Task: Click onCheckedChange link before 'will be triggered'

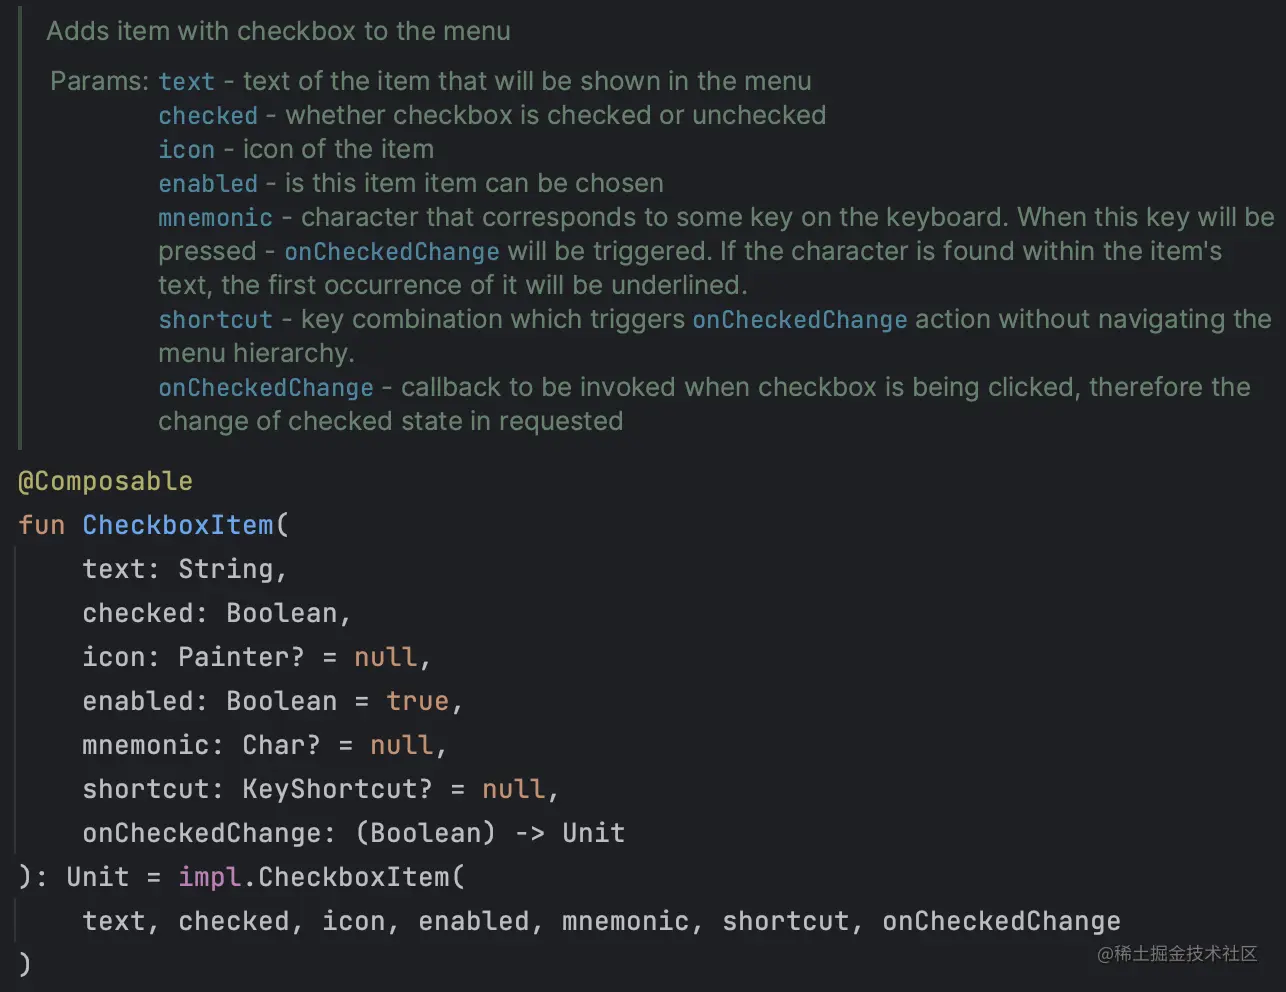Action: tap(392, 252)
